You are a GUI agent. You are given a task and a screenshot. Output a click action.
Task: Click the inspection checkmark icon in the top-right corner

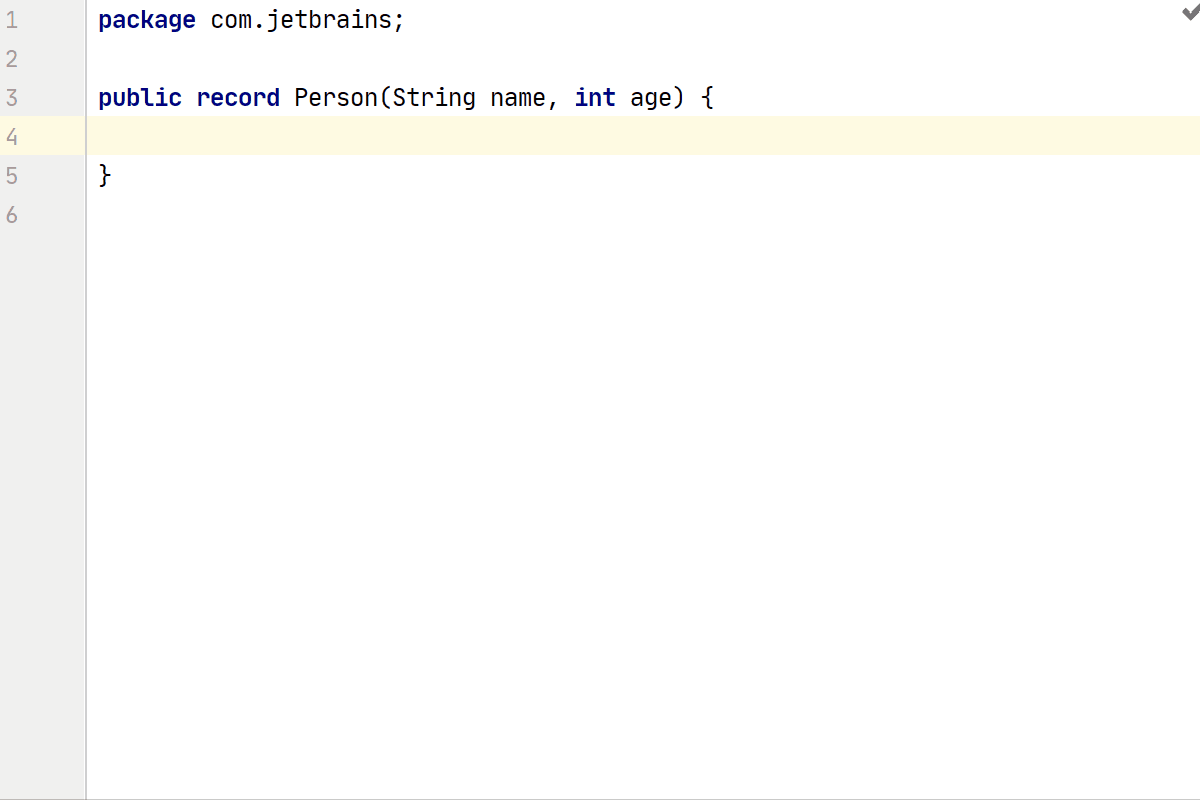pyautogui.click(x=1189, y=12)
